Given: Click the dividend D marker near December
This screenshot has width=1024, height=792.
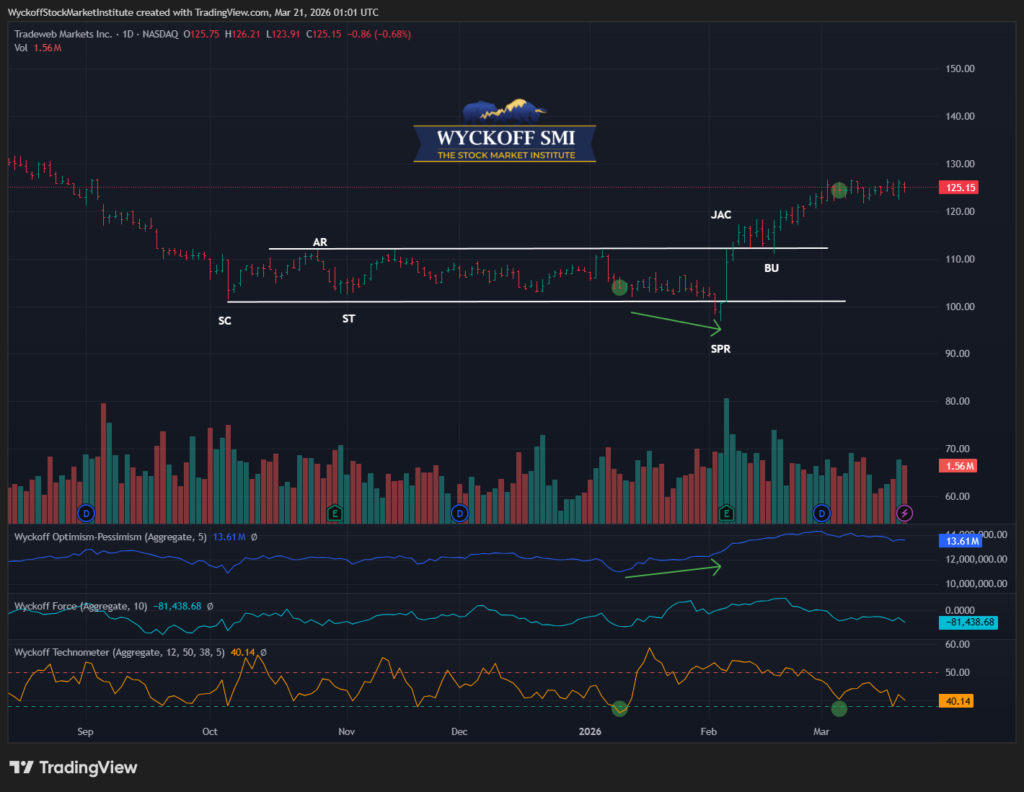Looking at the screenshot, I should coord(460,513).
